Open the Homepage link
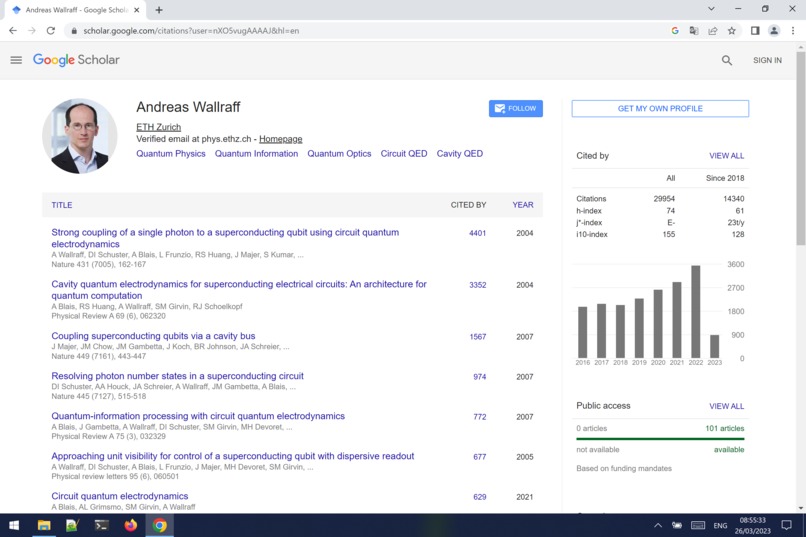Screen dimensions: 806x537 [x=281, y=139]
